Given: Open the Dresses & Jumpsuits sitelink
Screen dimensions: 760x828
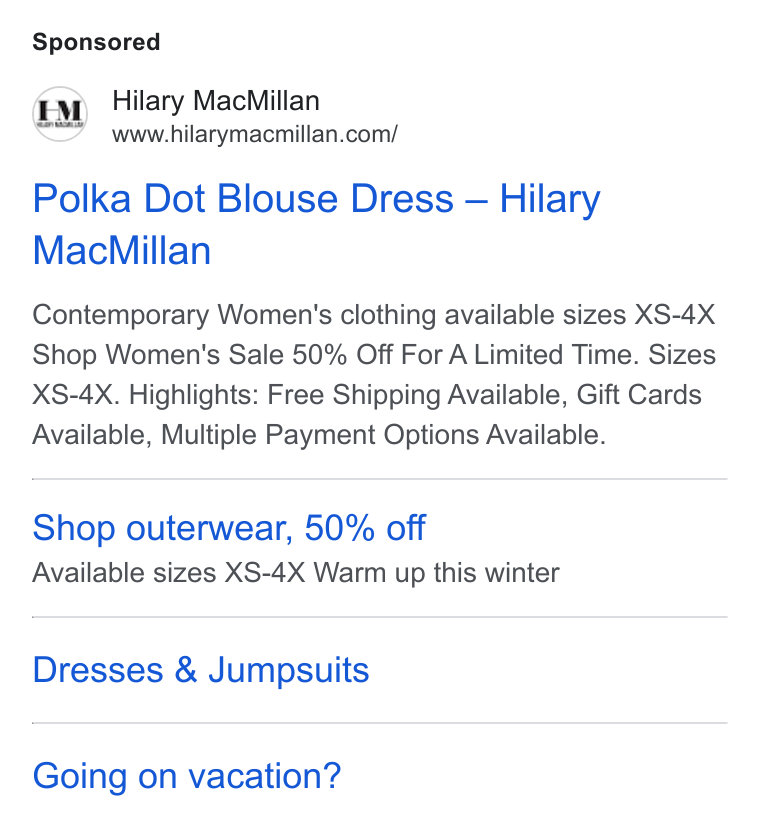Looking at the screenshot, I should 201,670.
